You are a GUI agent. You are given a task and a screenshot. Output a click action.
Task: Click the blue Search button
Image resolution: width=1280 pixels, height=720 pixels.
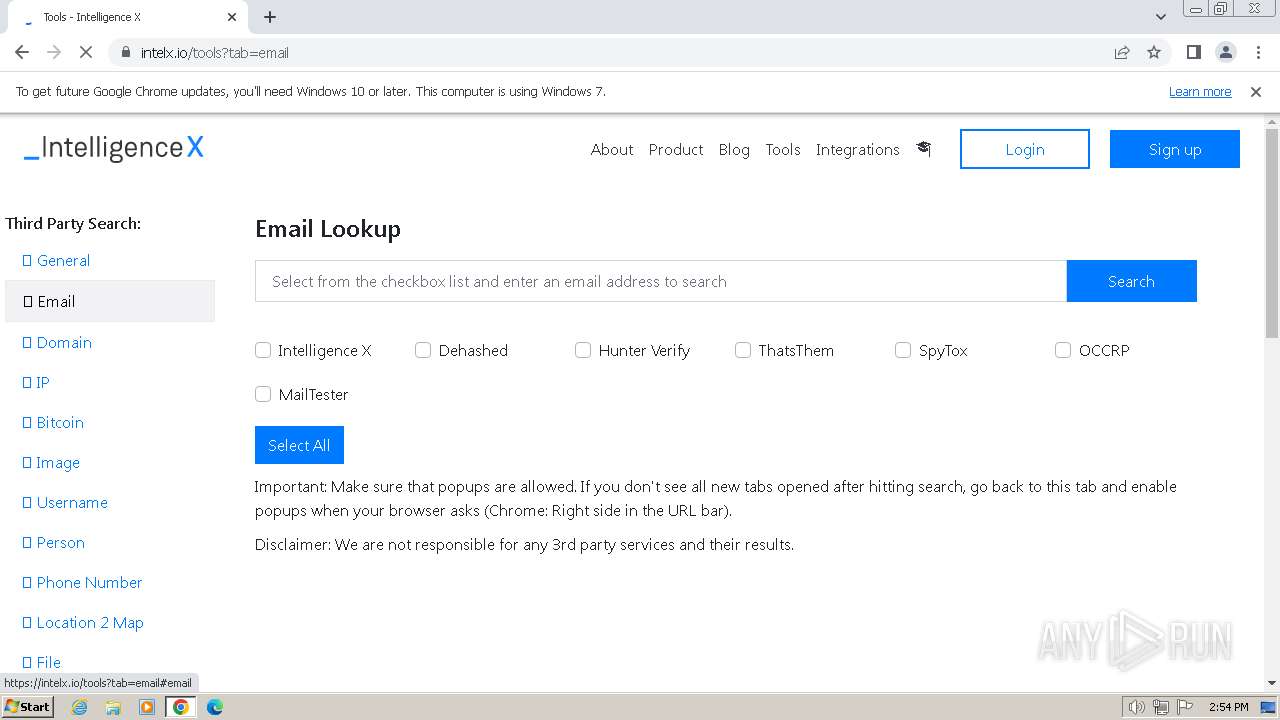pyautogui.click(x=1132, y=281)
